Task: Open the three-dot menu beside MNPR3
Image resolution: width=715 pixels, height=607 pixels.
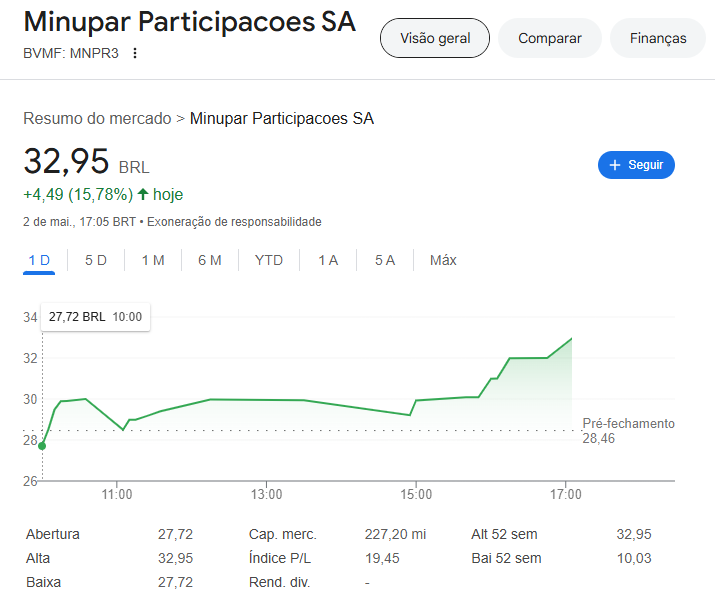Action: 135,53
